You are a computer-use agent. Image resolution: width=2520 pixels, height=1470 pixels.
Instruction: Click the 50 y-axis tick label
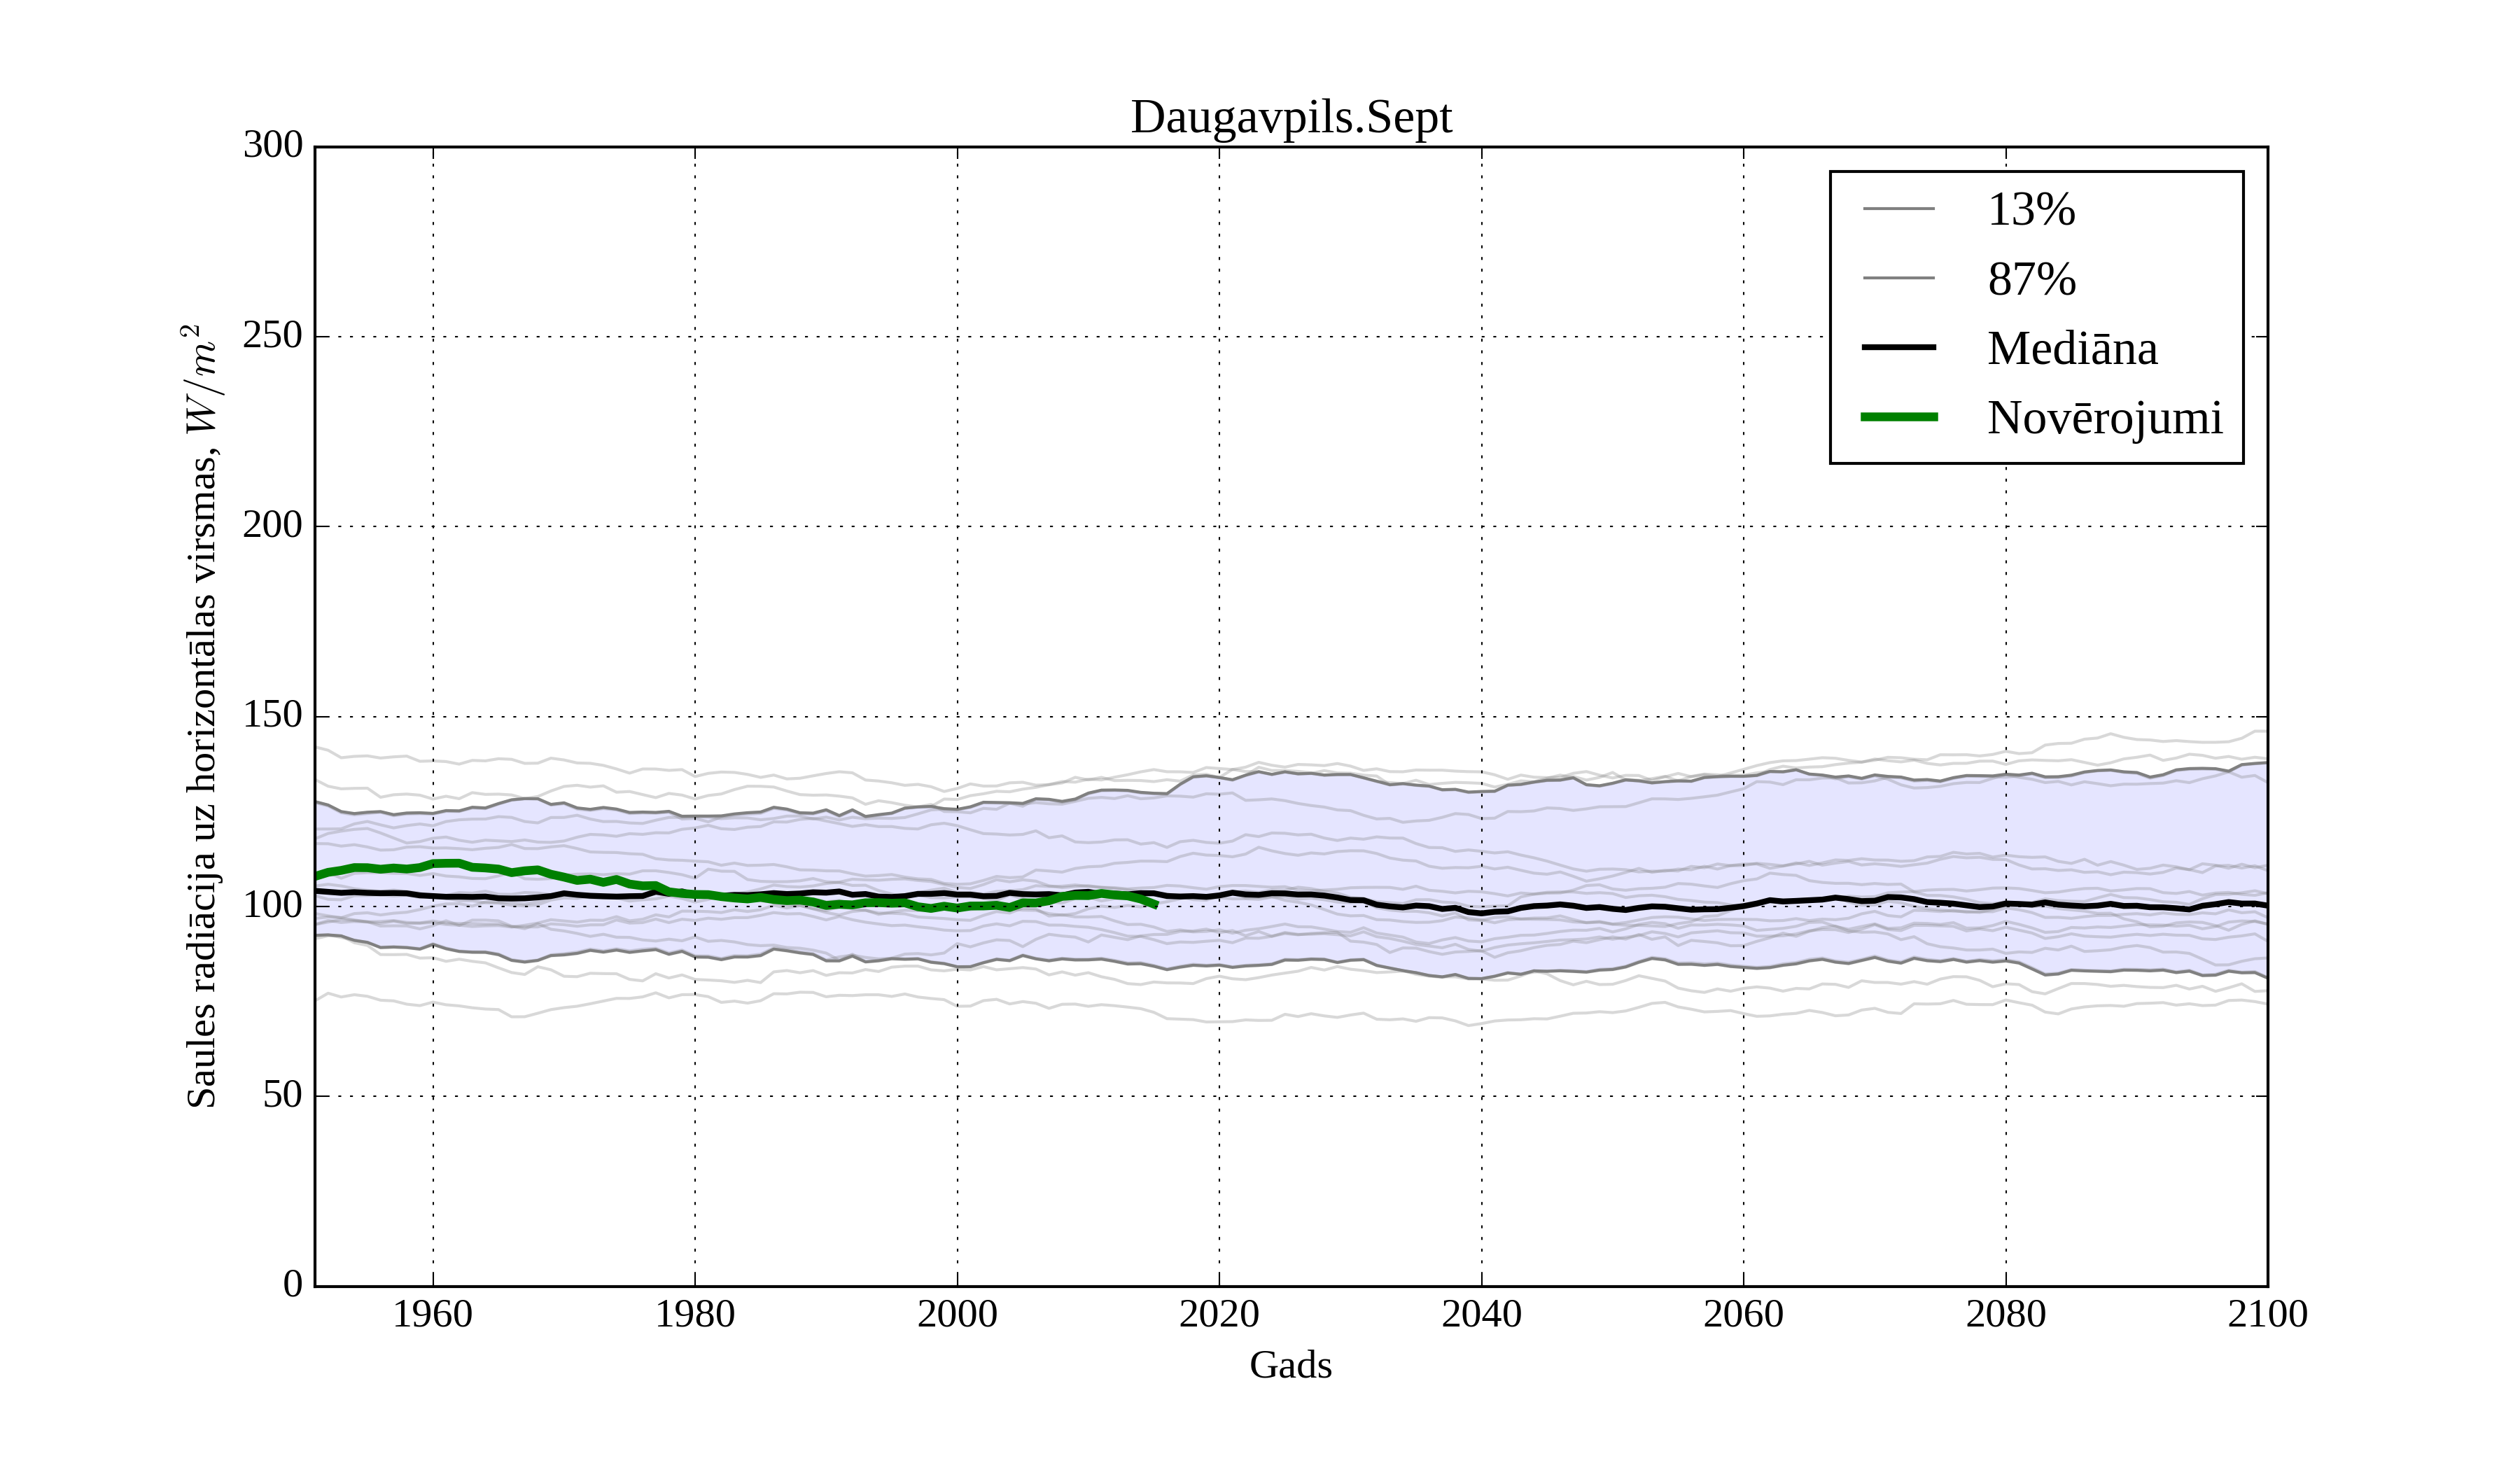point(282,1095)
